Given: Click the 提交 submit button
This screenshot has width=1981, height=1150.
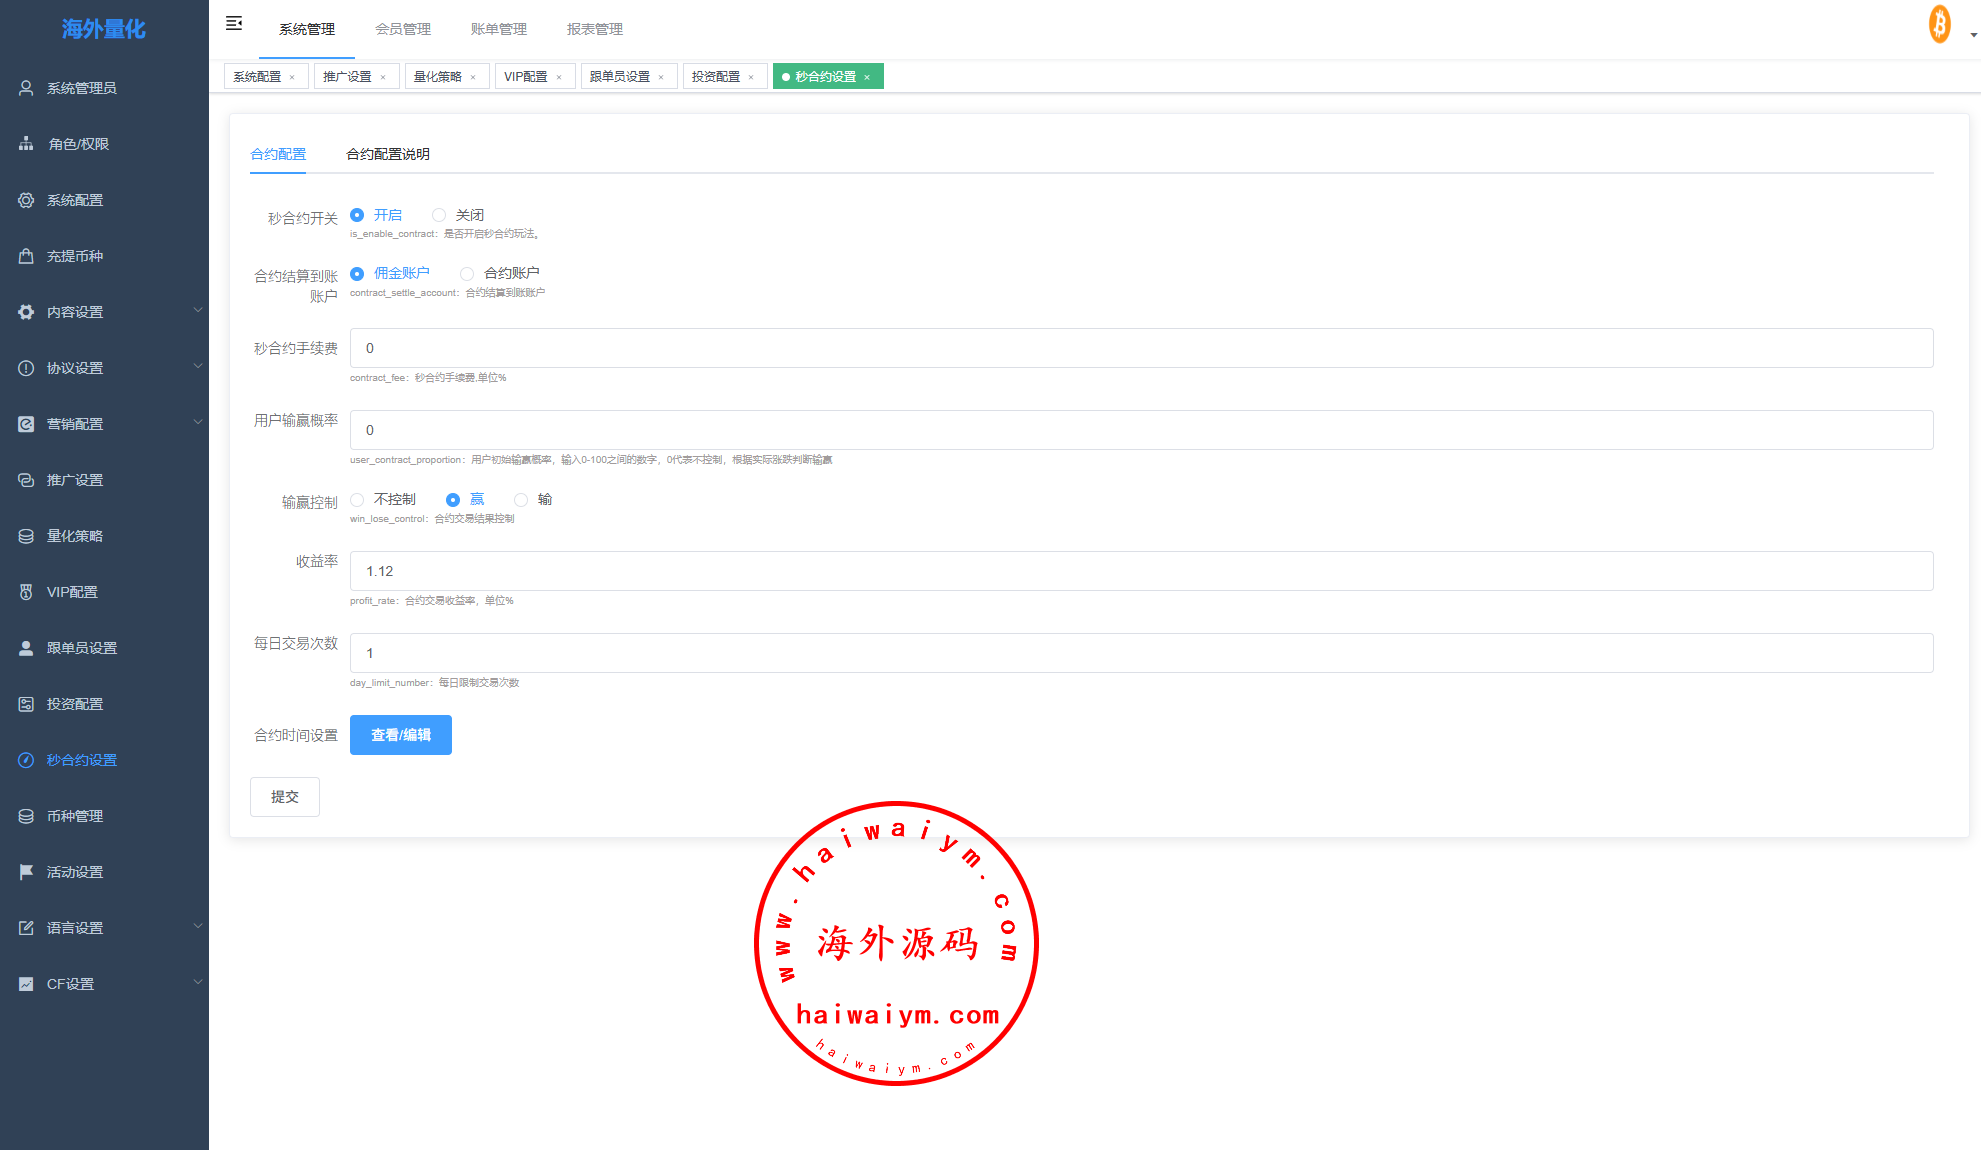Looking at the screenshot, I should [284, 797].
